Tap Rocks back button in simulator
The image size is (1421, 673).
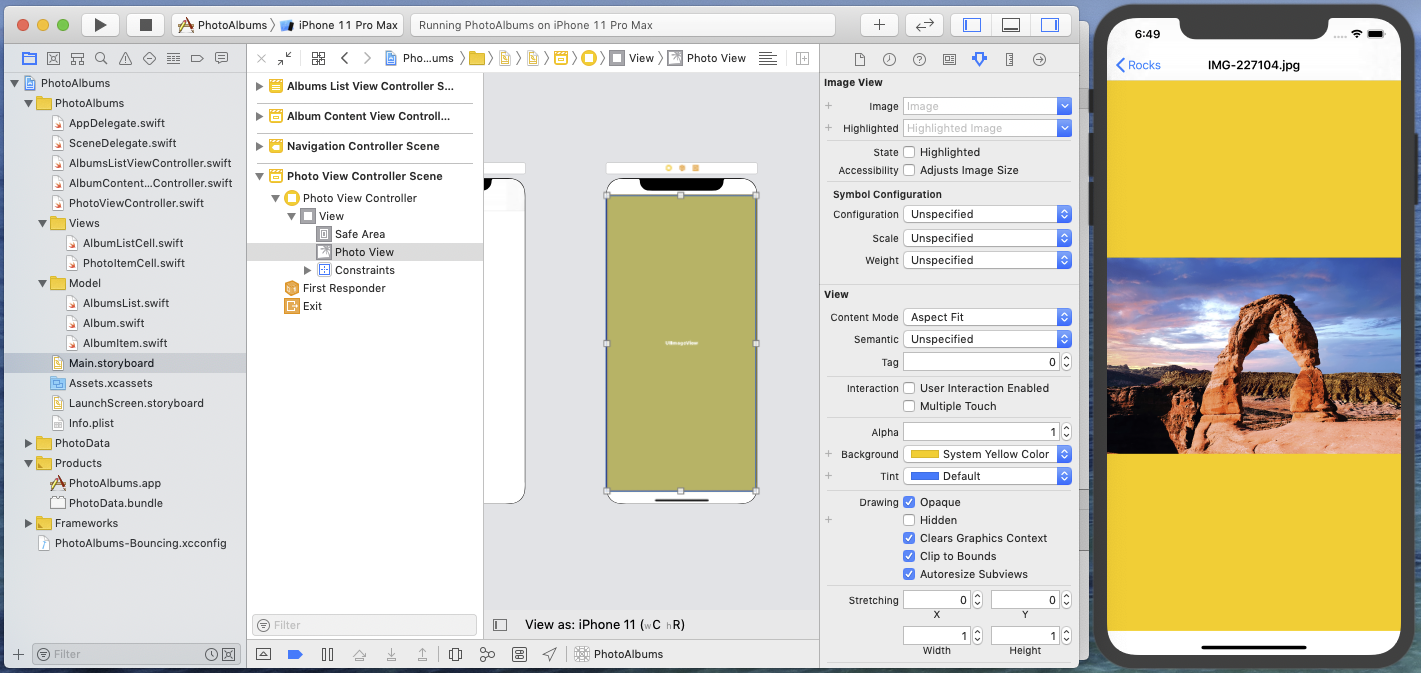point(1138,65)
